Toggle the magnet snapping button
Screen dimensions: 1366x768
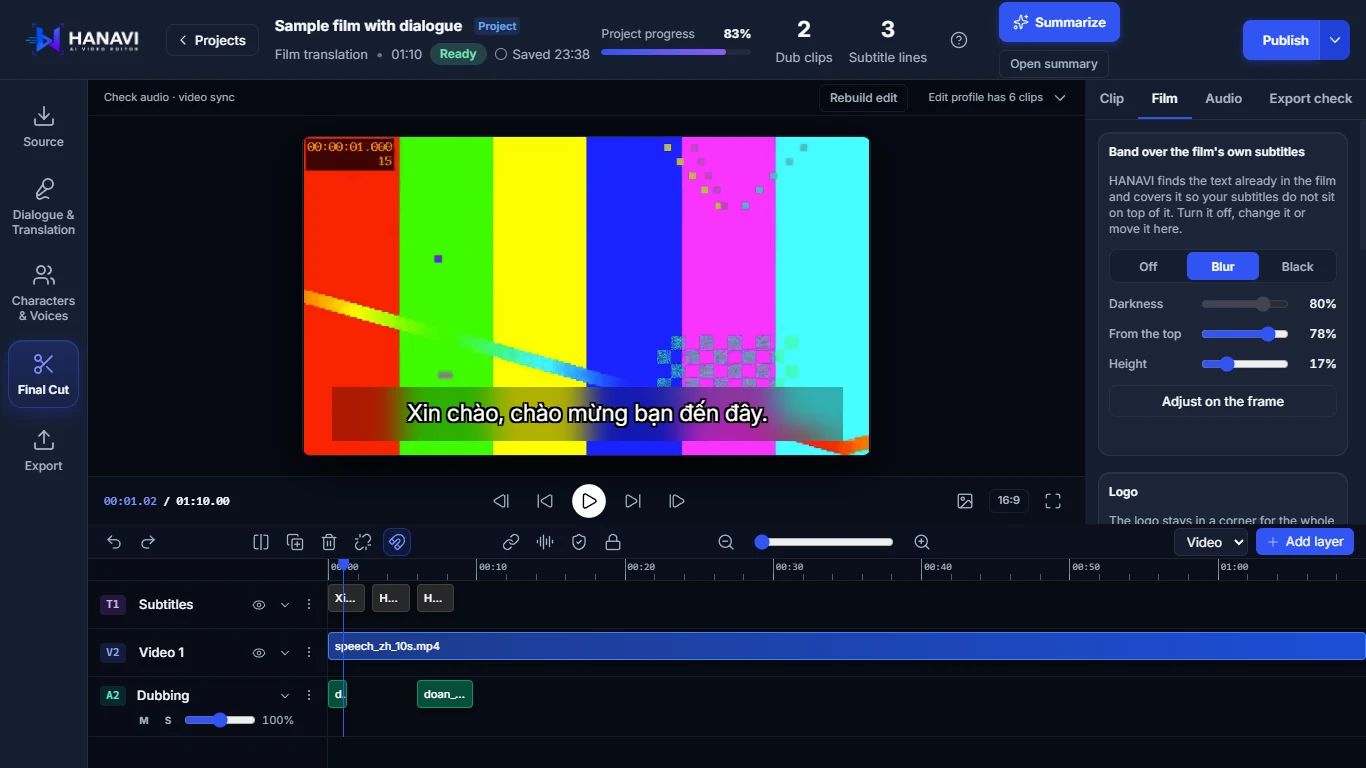[397, 542]
